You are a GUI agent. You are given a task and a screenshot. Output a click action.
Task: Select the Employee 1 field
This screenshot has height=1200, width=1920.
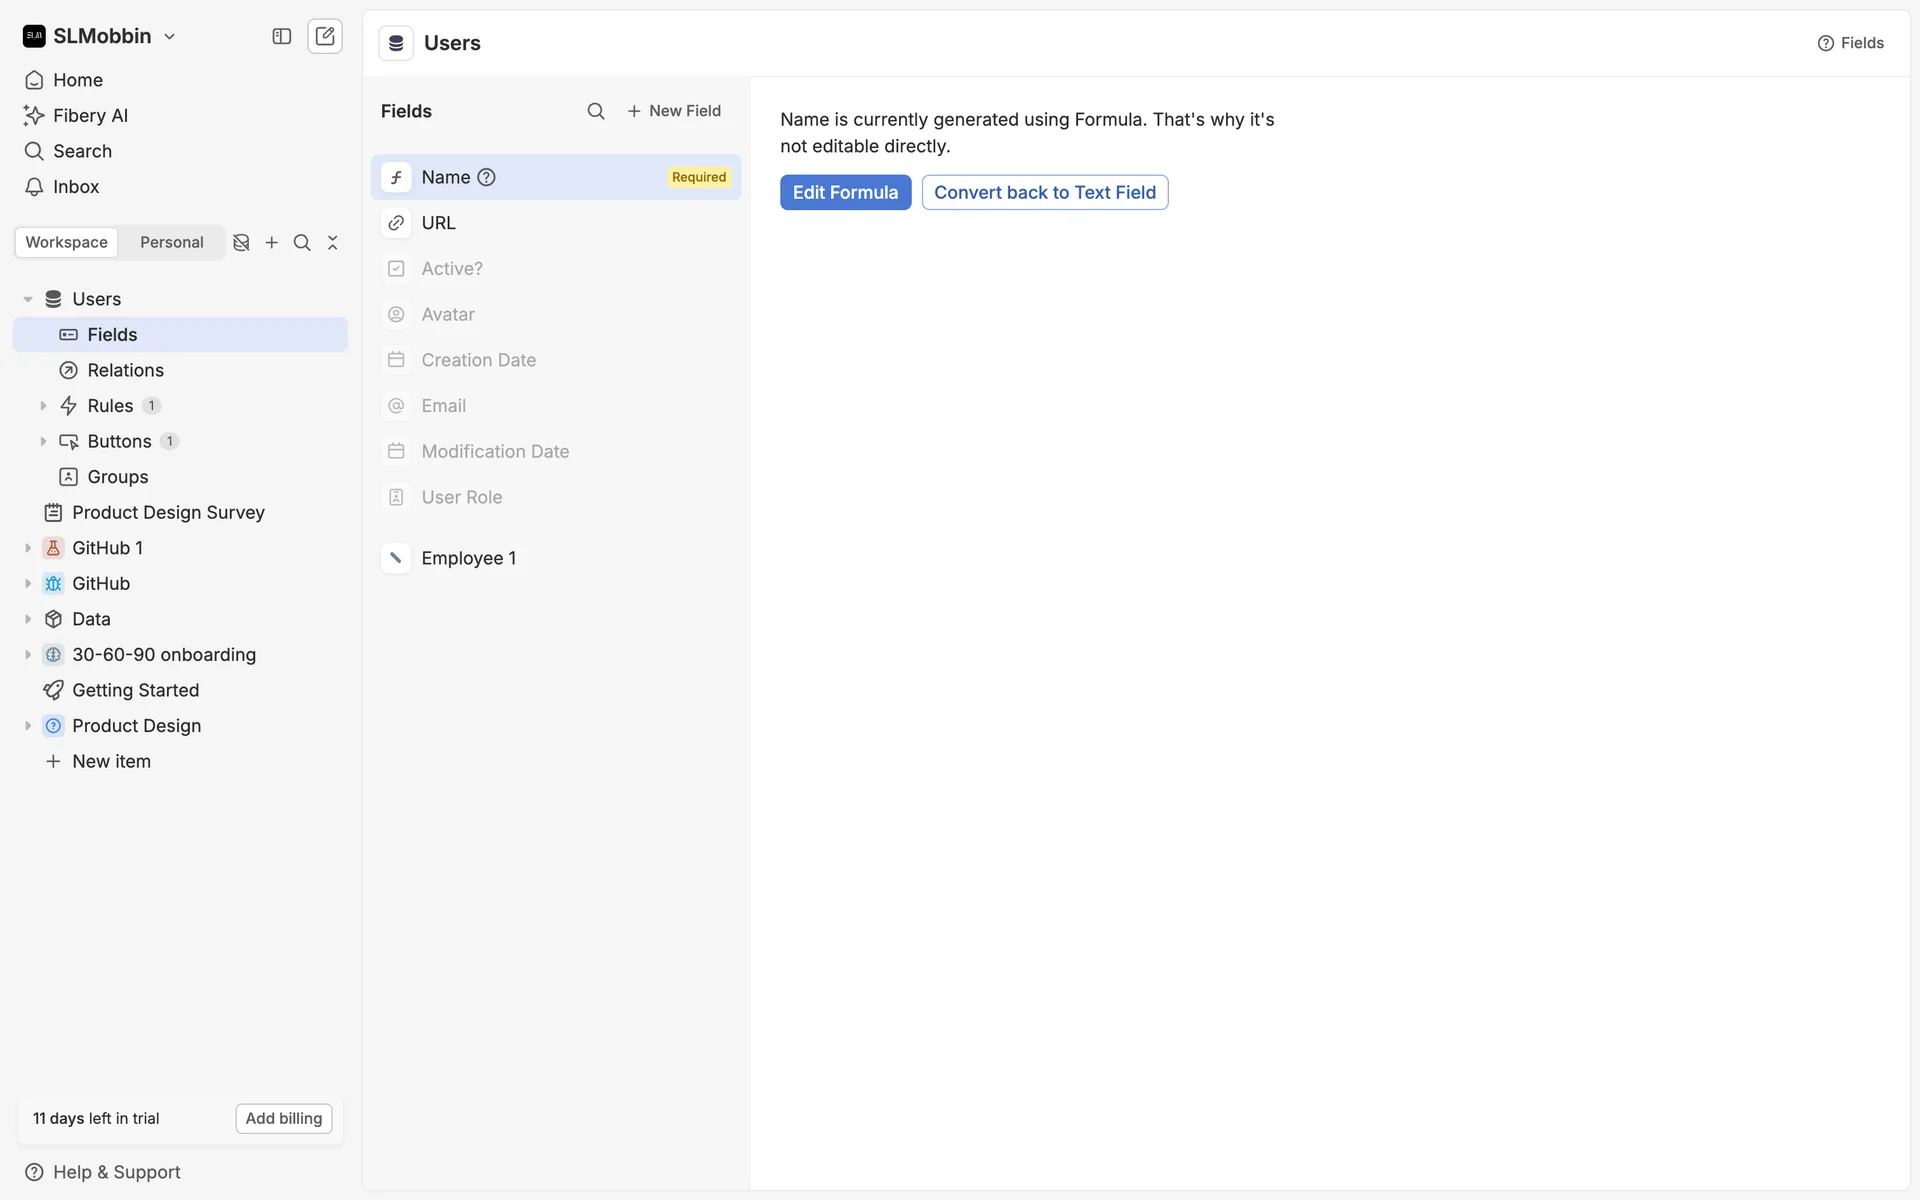468,558
